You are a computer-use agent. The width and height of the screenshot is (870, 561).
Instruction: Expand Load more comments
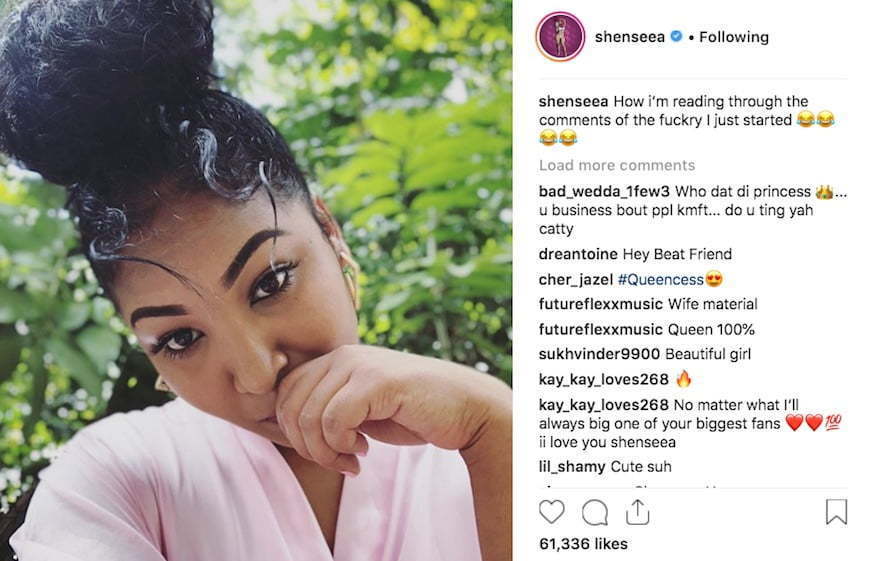tap(616, 165)
